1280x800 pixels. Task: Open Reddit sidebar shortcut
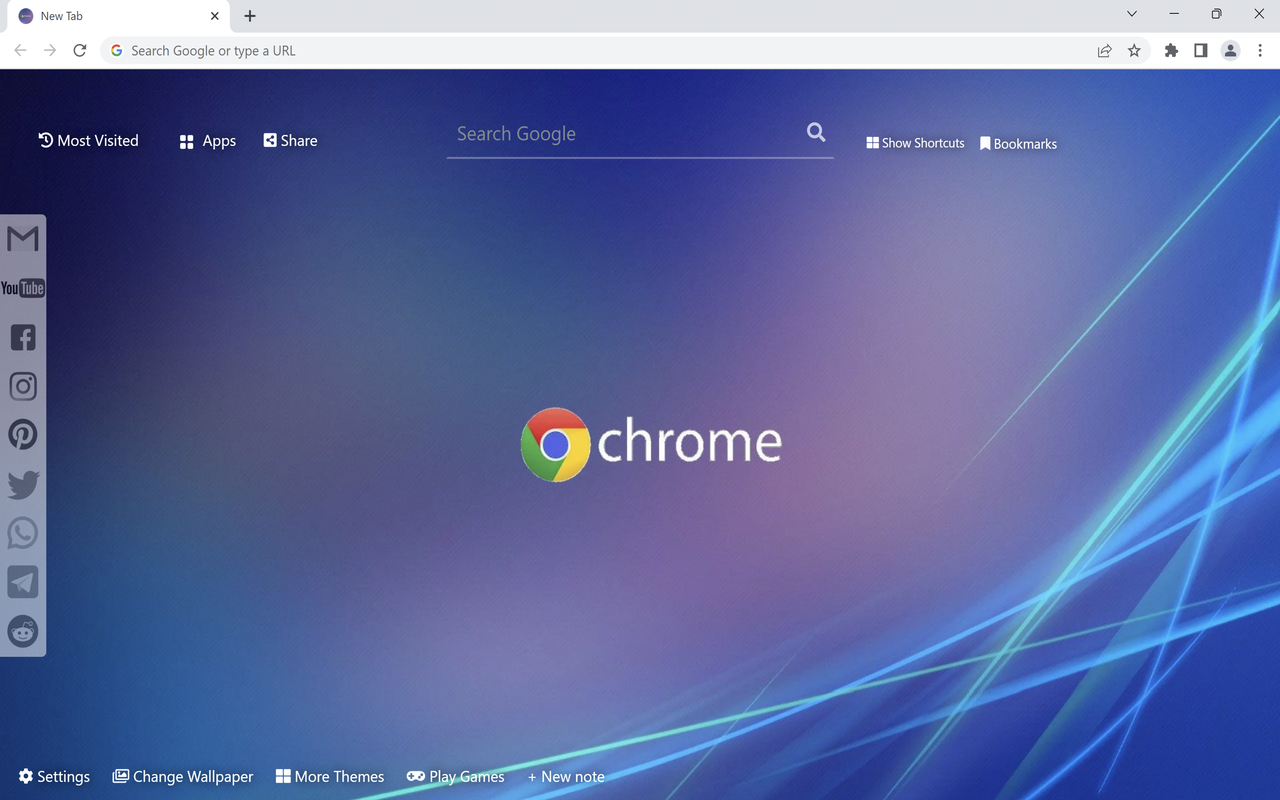tap(23, 631)
